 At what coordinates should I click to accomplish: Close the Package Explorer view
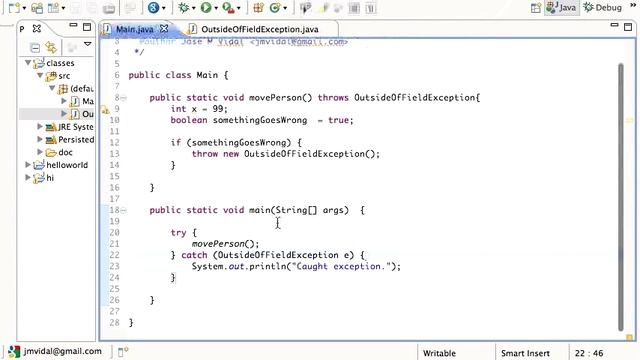tap(37, 29)
